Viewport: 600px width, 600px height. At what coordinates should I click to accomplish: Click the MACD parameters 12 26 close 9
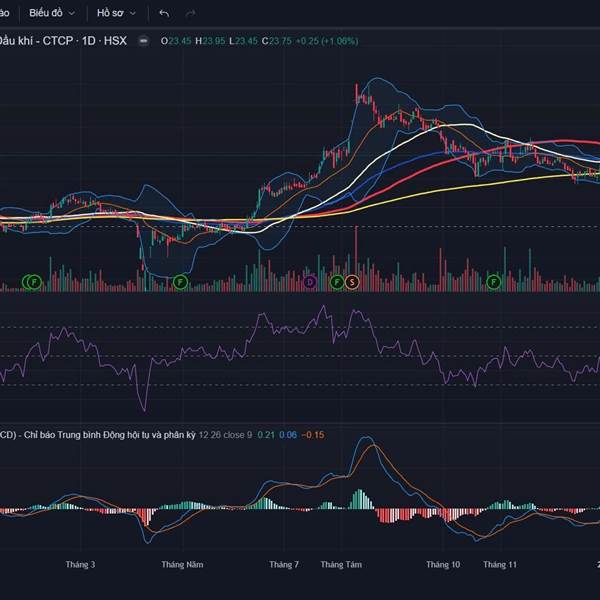pyautogui.click(x=225, y=434)
